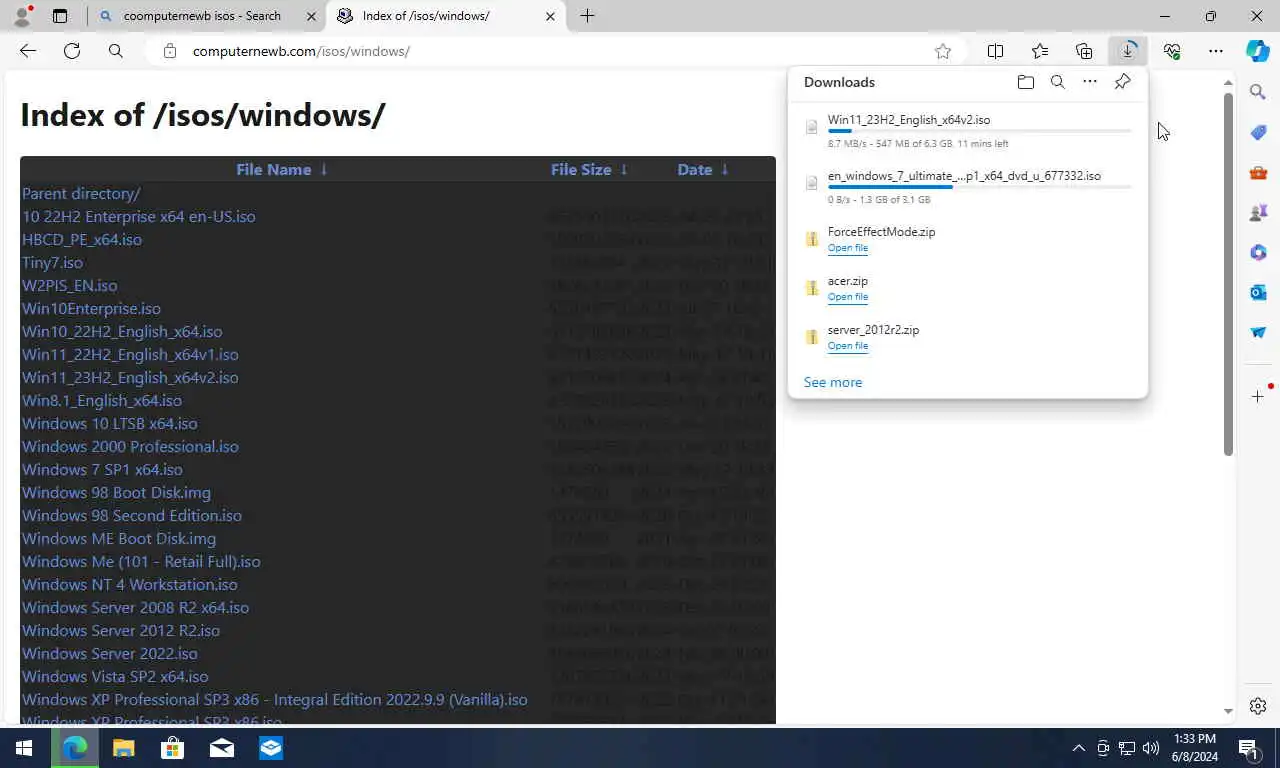Download HBCD_PE_x64.iso

pos(82,239)
